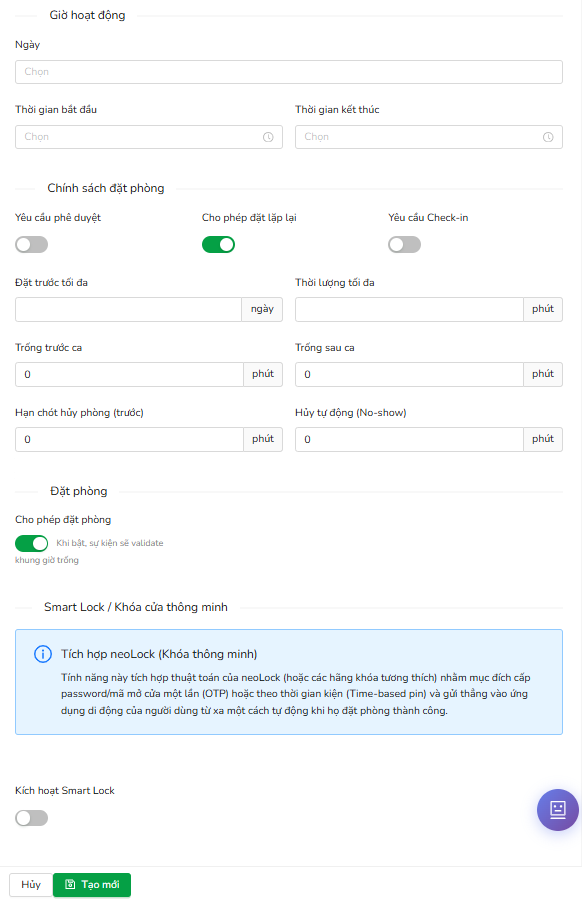Click the Trống trước ca input
Image resolution: width=582 pixels, height=899 pixels.
[x=130, y=374]
